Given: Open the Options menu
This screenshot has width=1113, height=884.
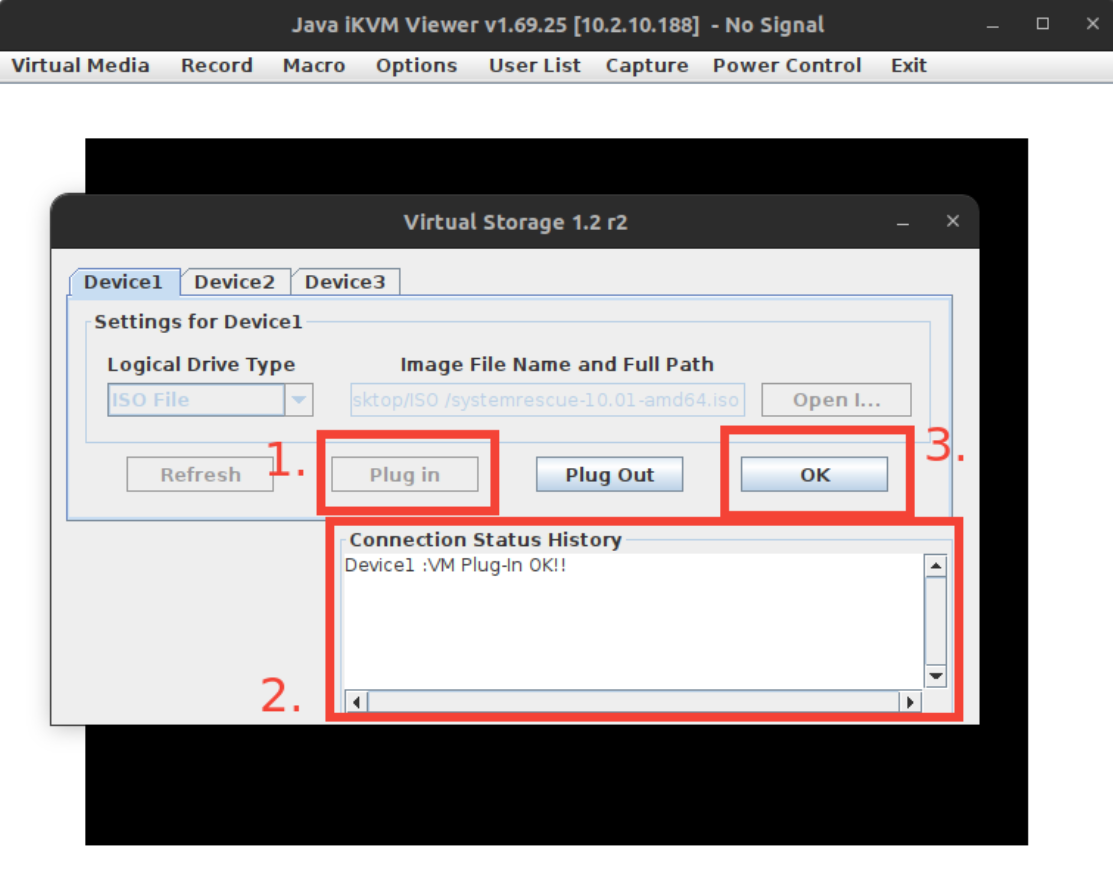Looking at the screenshot, I should click(x=416, y=66).
